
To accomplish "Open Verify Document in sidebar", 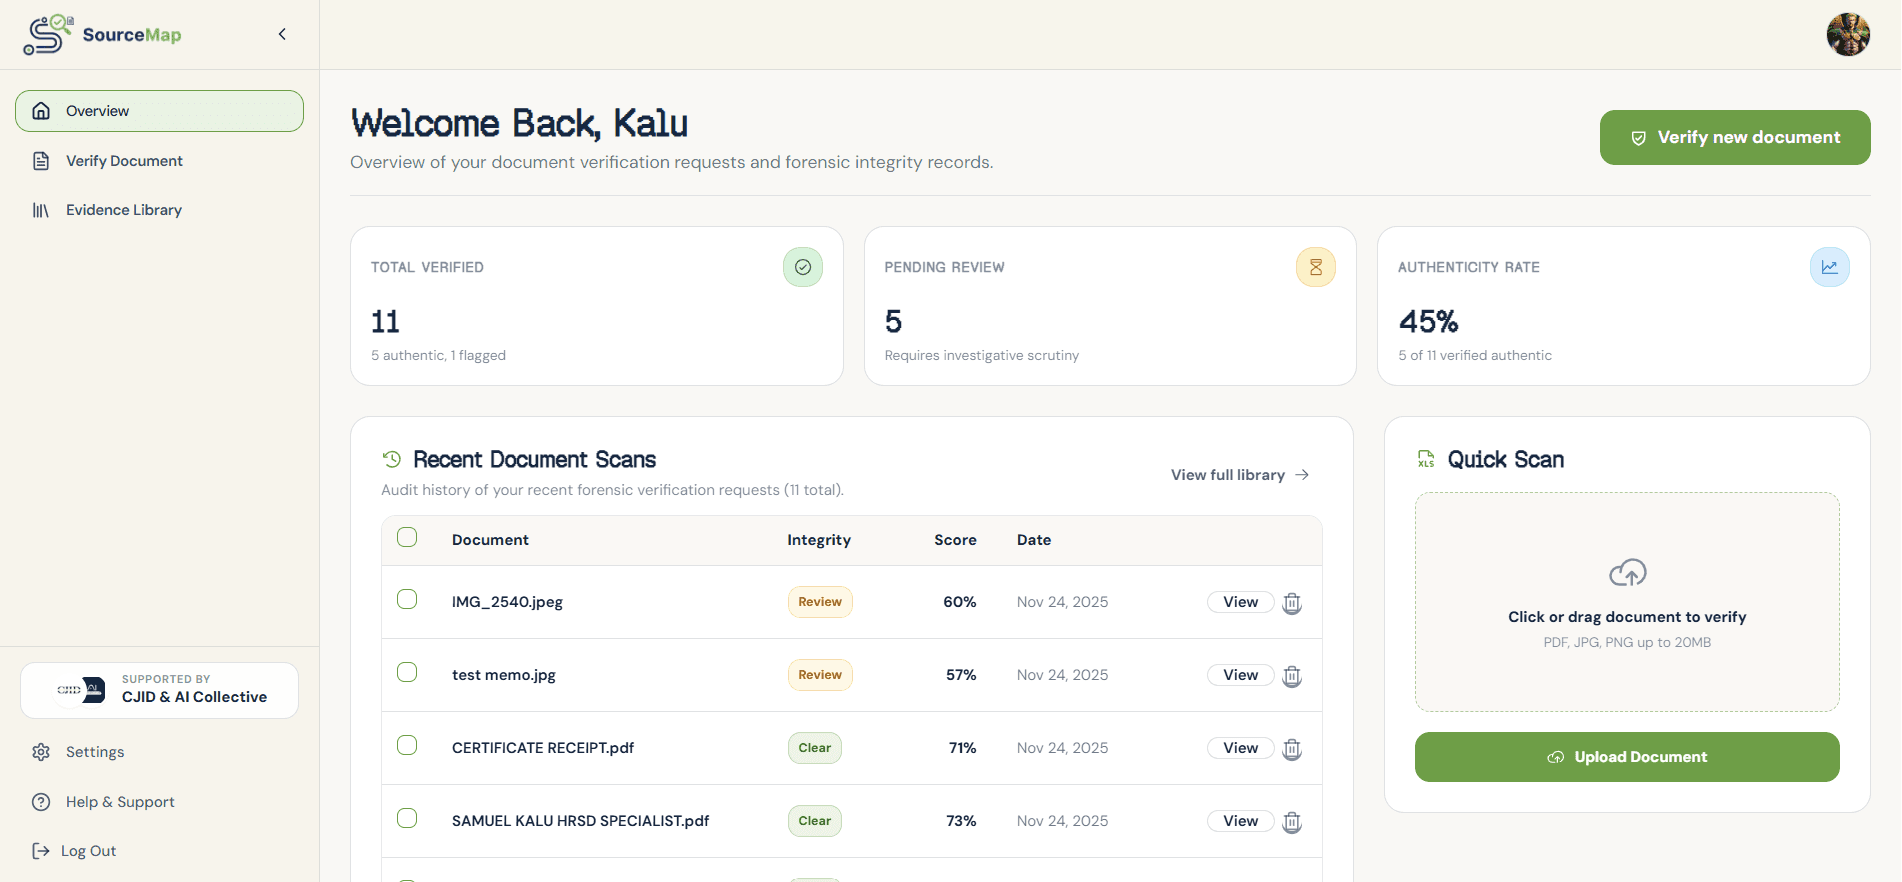I will (x=159, y=161).
